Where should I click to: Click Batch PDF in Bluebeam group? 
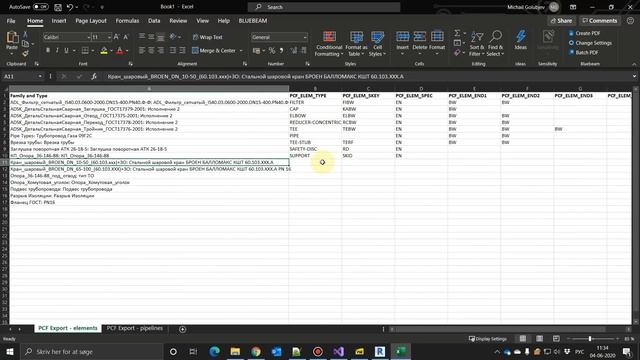(584, 52)
